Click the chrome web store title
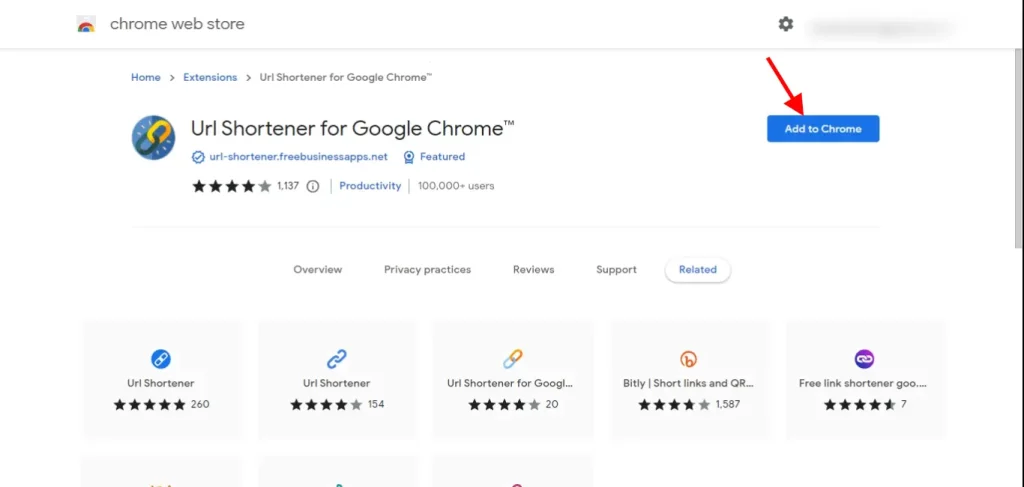This screenshot has height=487, width=1024. [177, 24]
